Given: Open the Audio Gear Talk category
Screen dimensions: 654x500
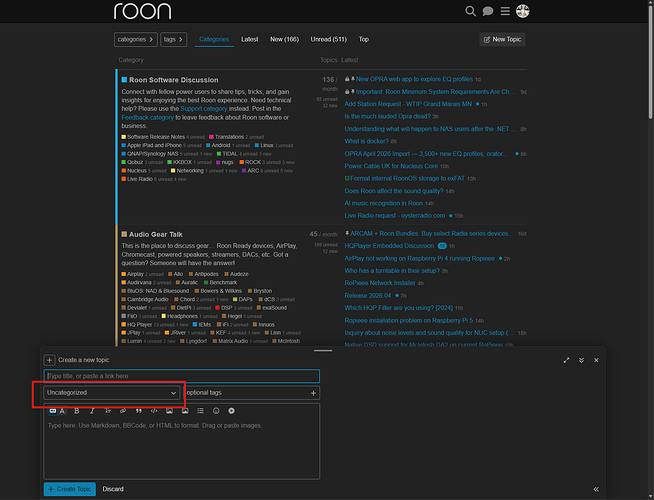Looking at the screenshot, I should (x=156, y=234).
